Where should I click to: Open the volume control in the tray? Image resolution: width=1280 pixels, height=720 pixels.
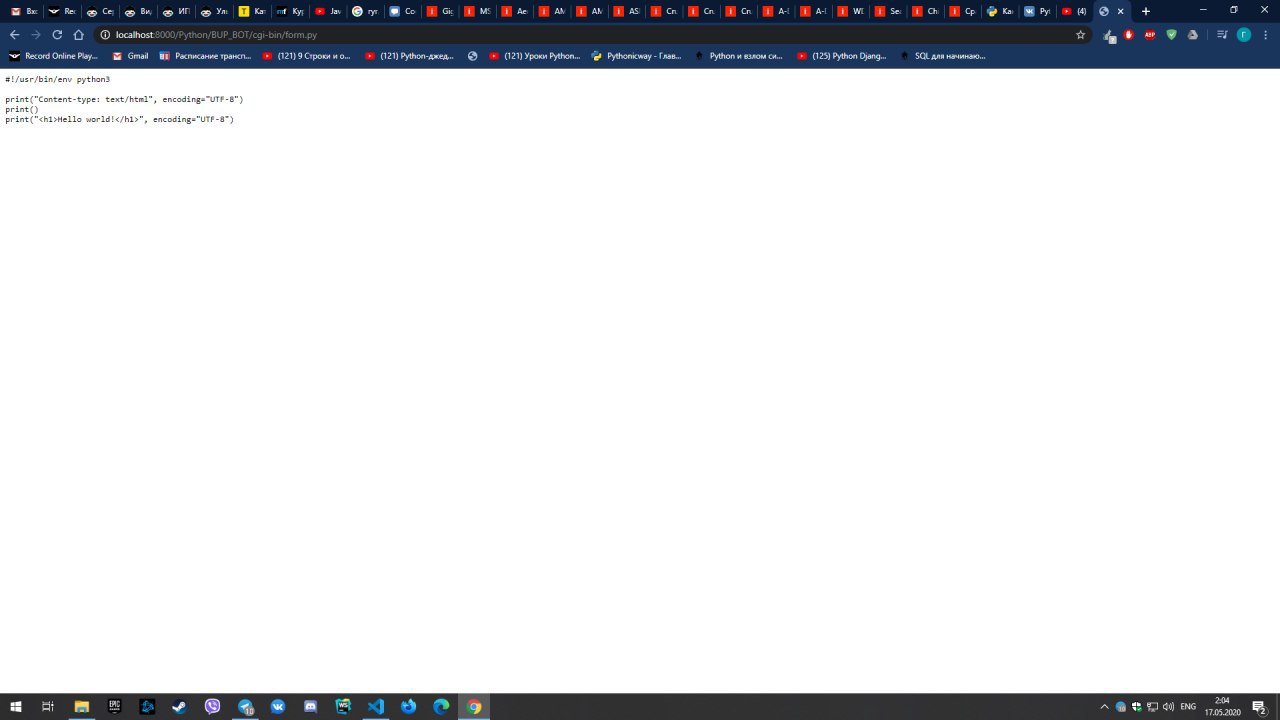point(1168,707)
